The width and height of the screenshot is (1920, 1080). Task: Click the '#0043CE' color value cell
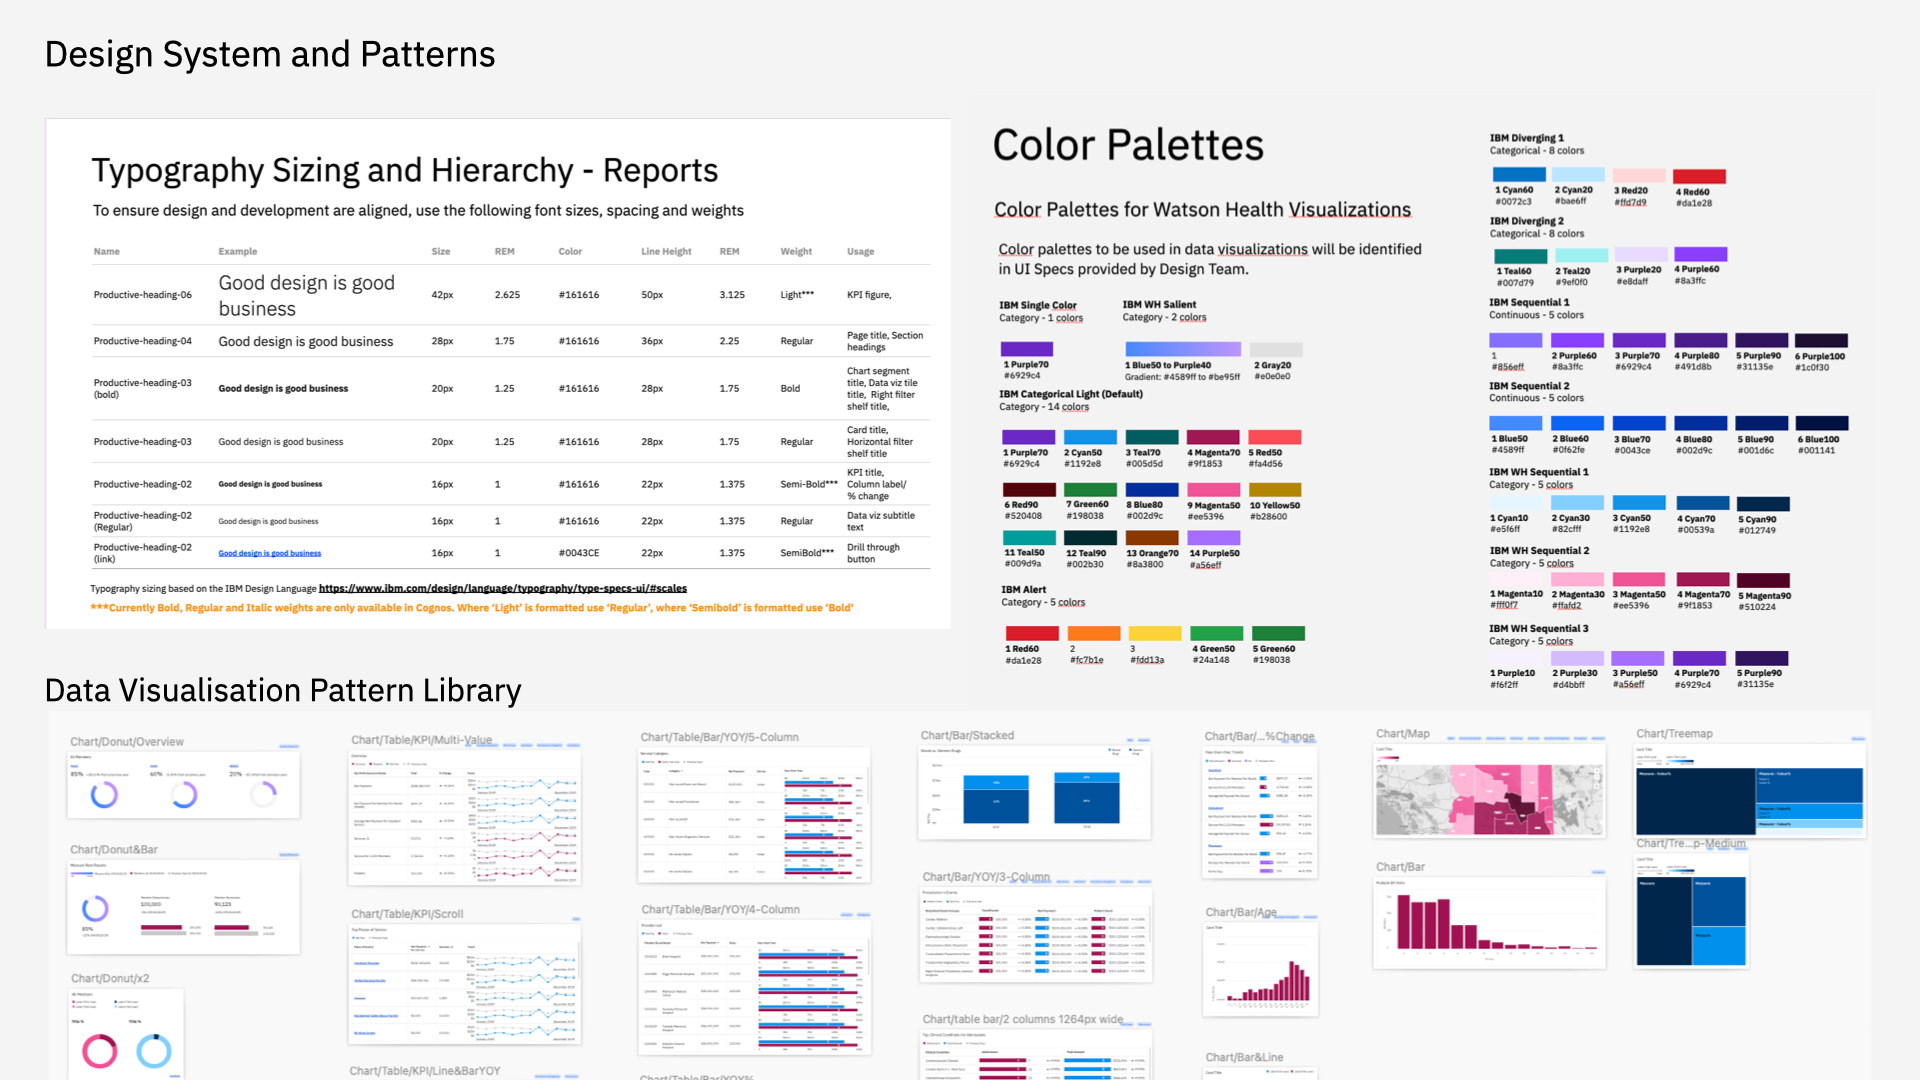pos(579,553)
